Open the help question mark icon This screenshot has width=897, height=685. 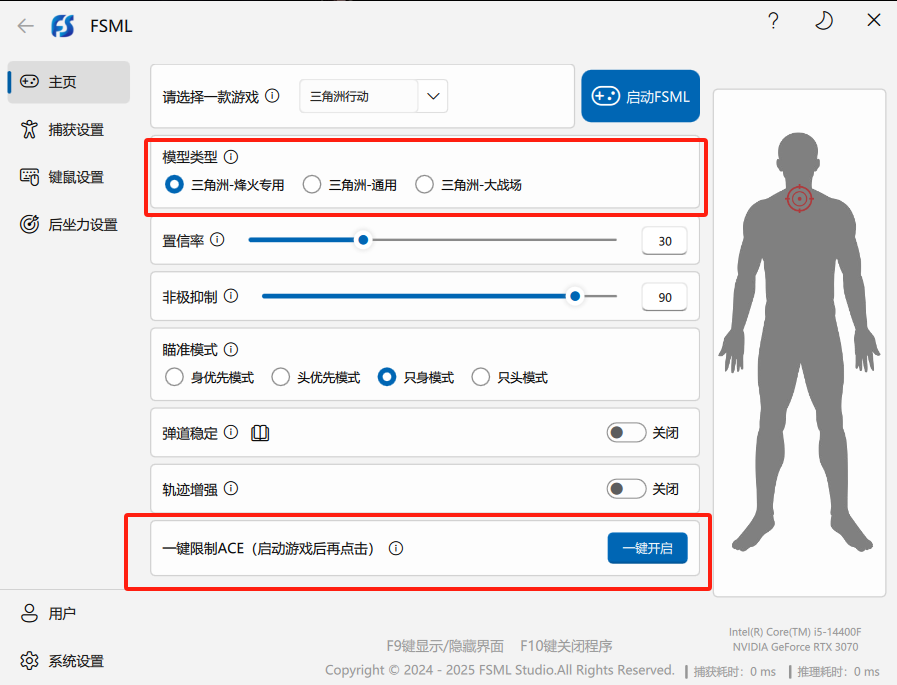tap(773, 21)
